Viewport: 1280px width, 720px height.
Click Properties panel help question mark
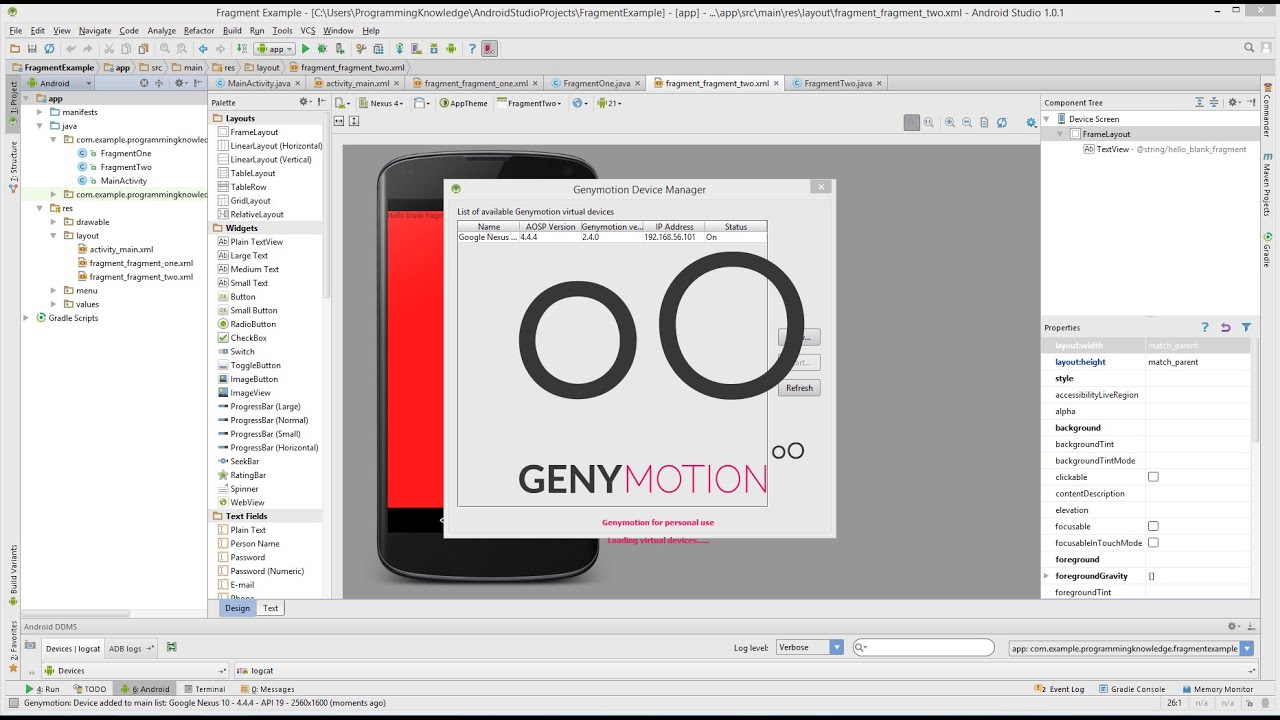tap(1205, 327)
